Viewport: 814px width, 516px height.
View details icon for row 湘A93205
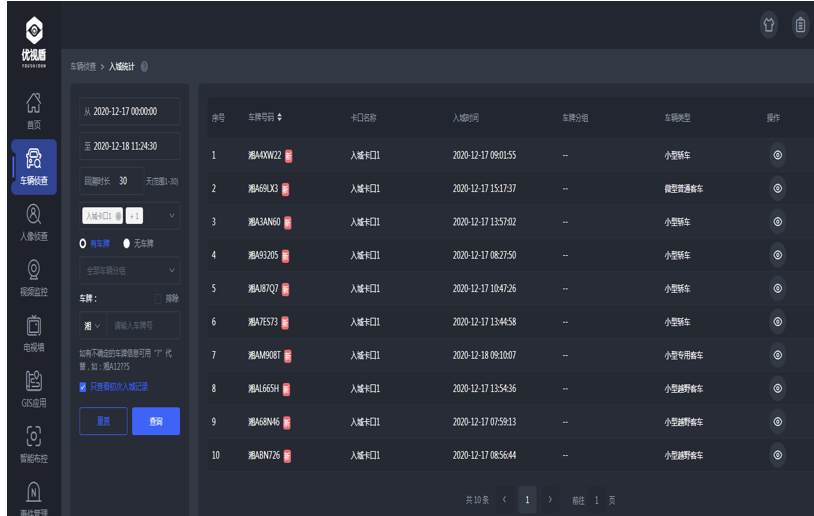[x=777, y=255]
